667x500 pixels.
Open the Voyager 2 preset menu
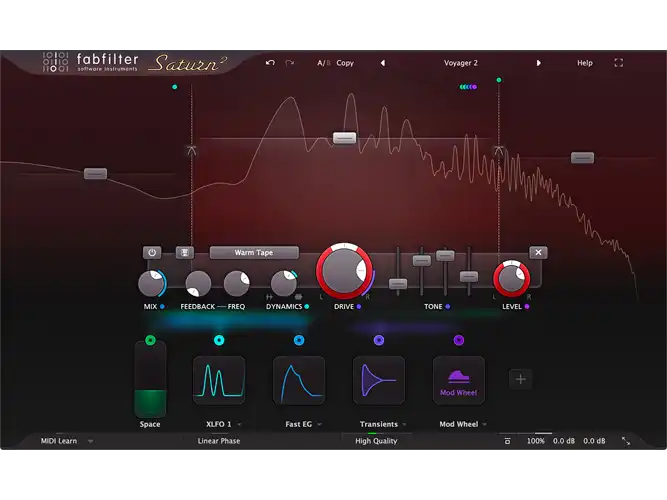[x=461, y=63]
